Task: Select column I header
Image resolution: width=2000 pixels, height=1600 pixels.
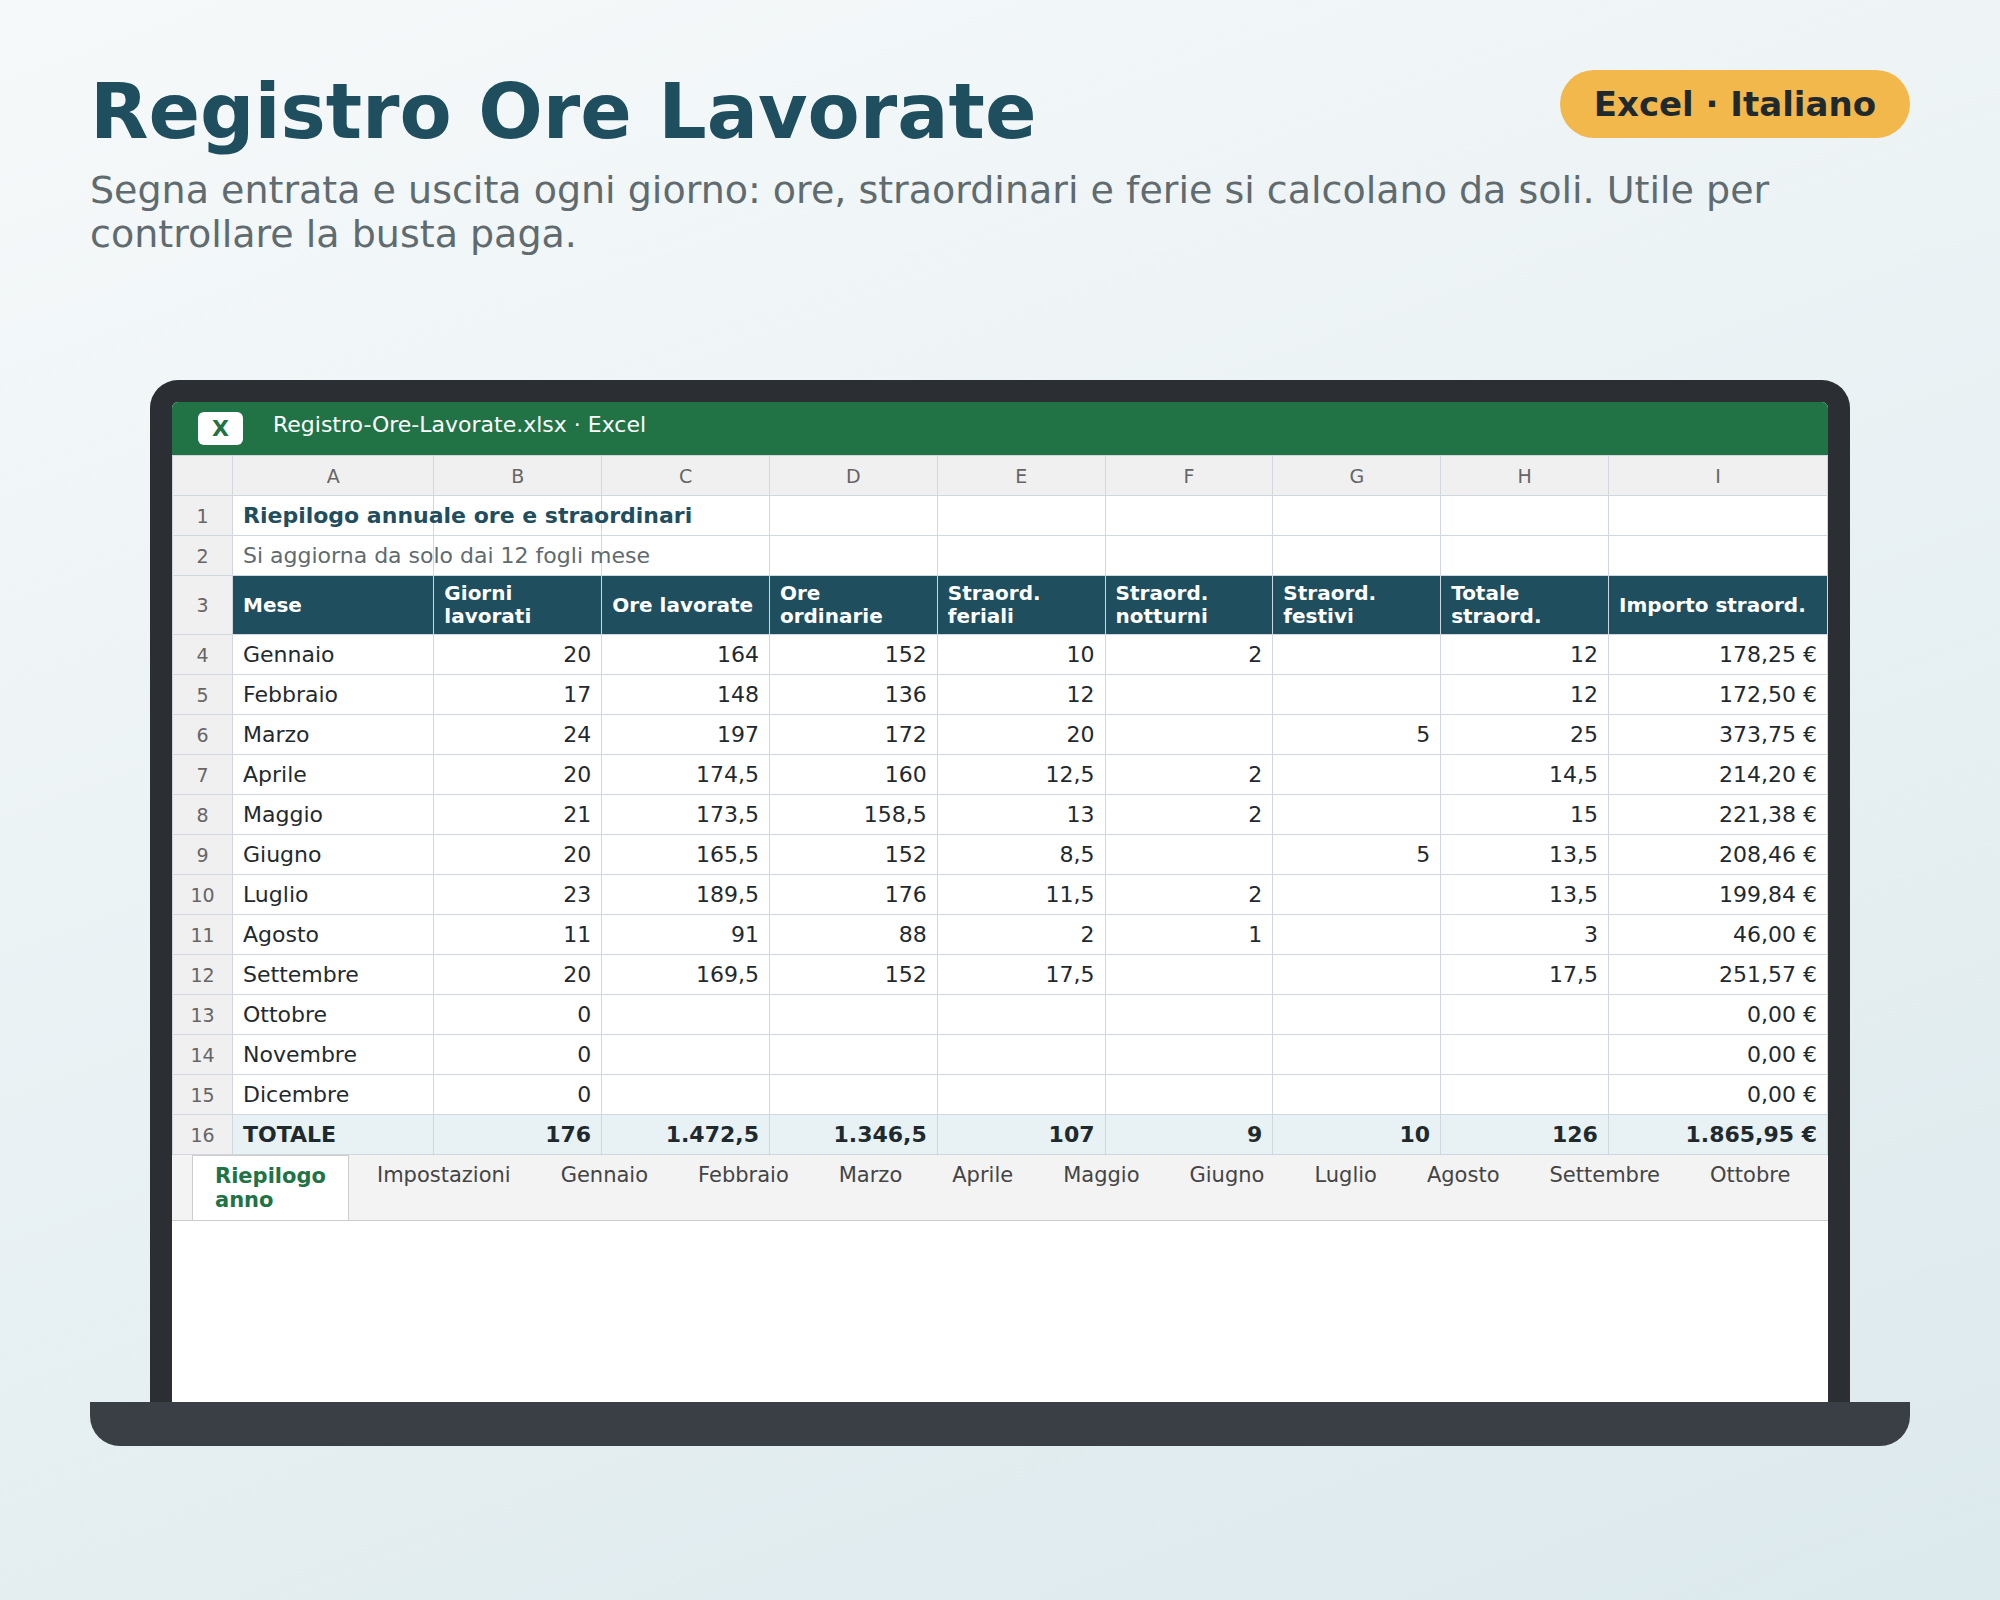Action: point(1718,476)
